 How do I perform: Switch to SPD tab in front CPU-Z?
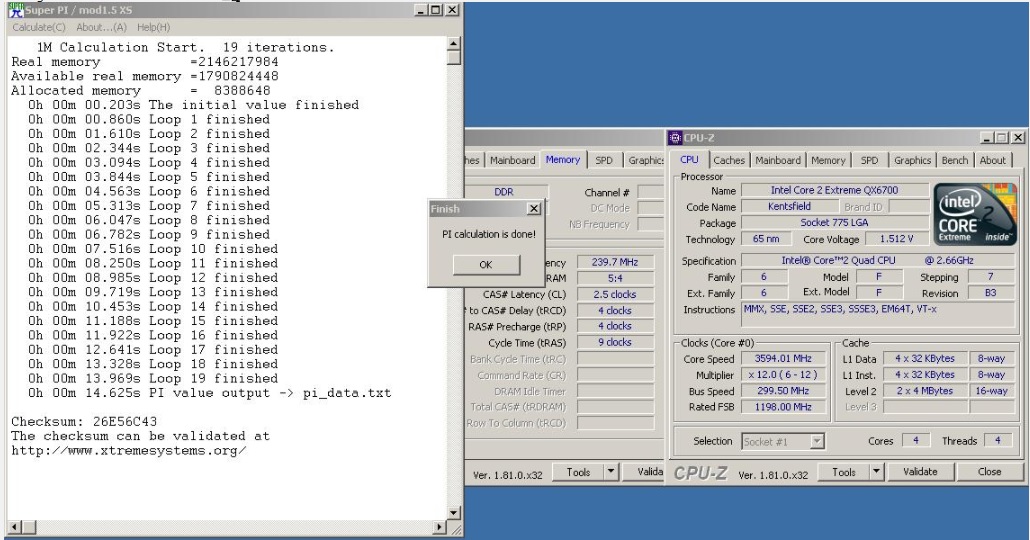point(869,160)
